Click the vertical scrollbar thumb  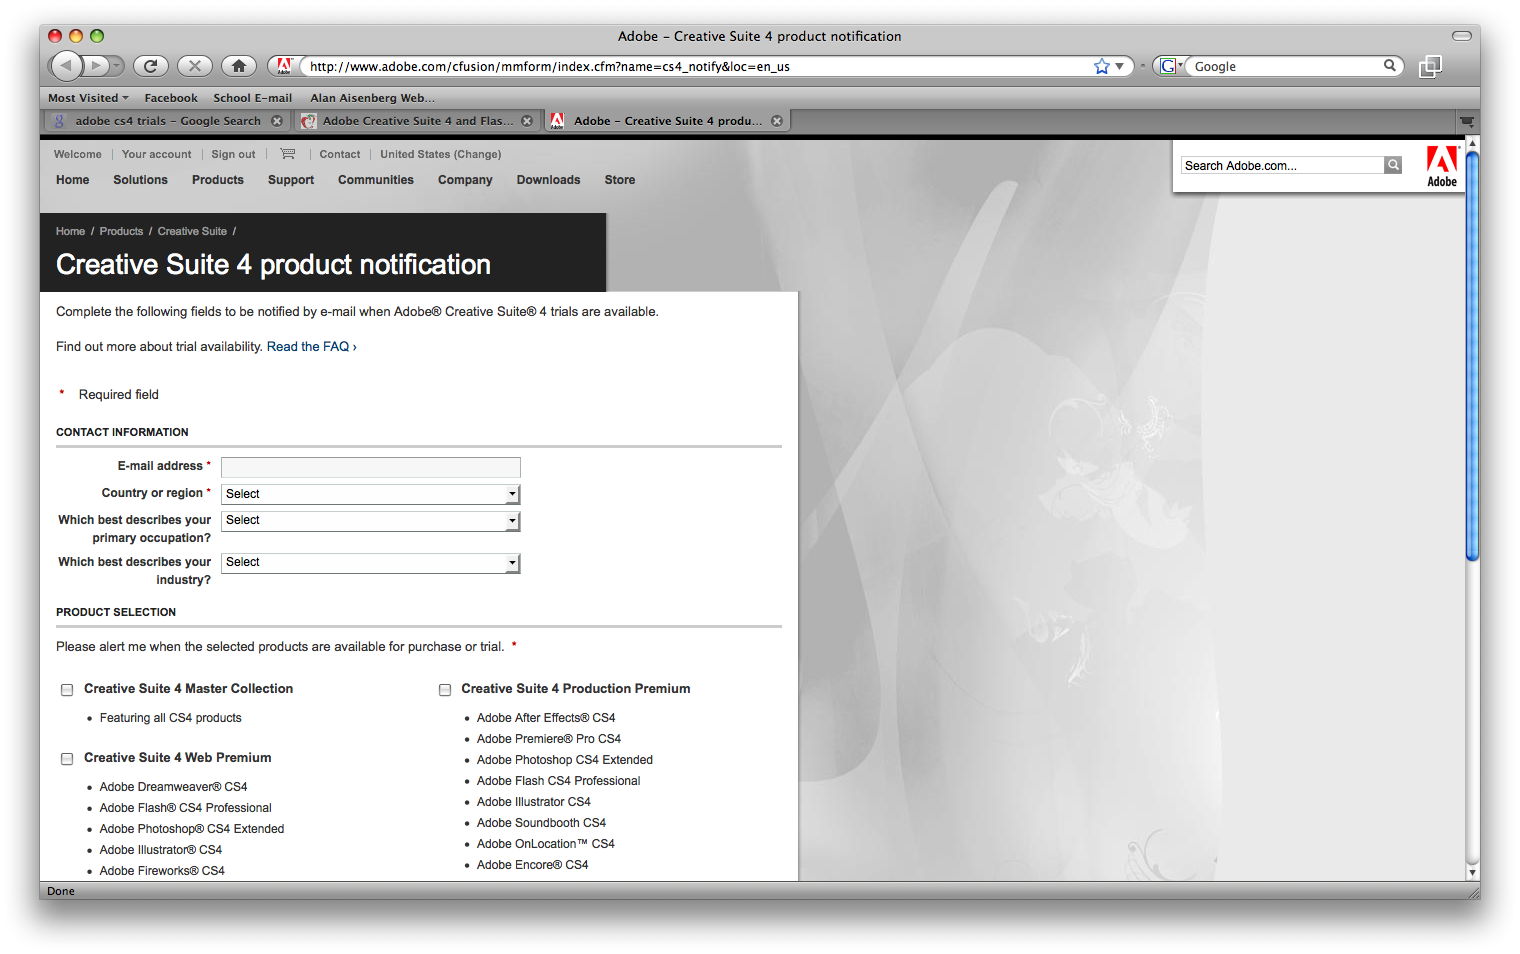point(1472,355)
